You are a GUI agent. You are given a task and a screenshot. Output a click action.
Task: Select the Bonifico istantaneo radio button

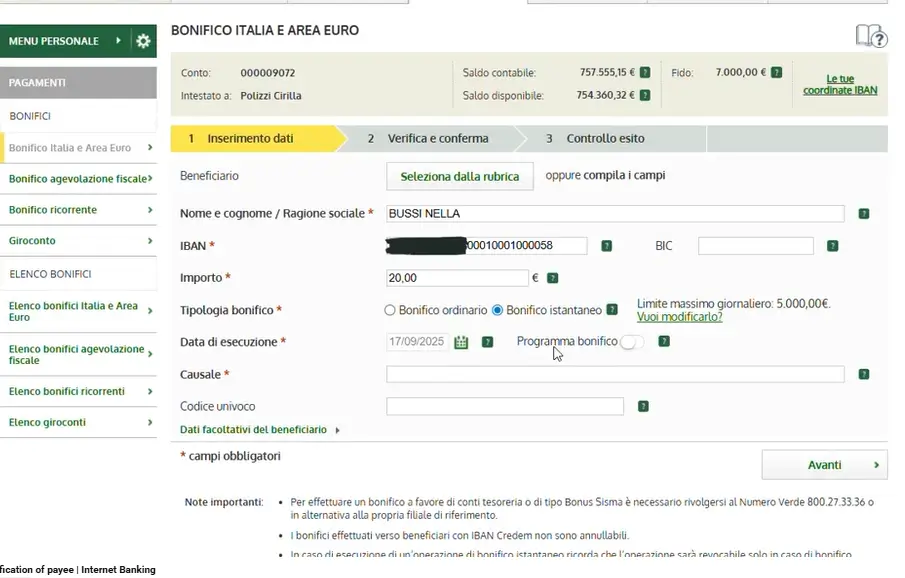pos(497,310)
